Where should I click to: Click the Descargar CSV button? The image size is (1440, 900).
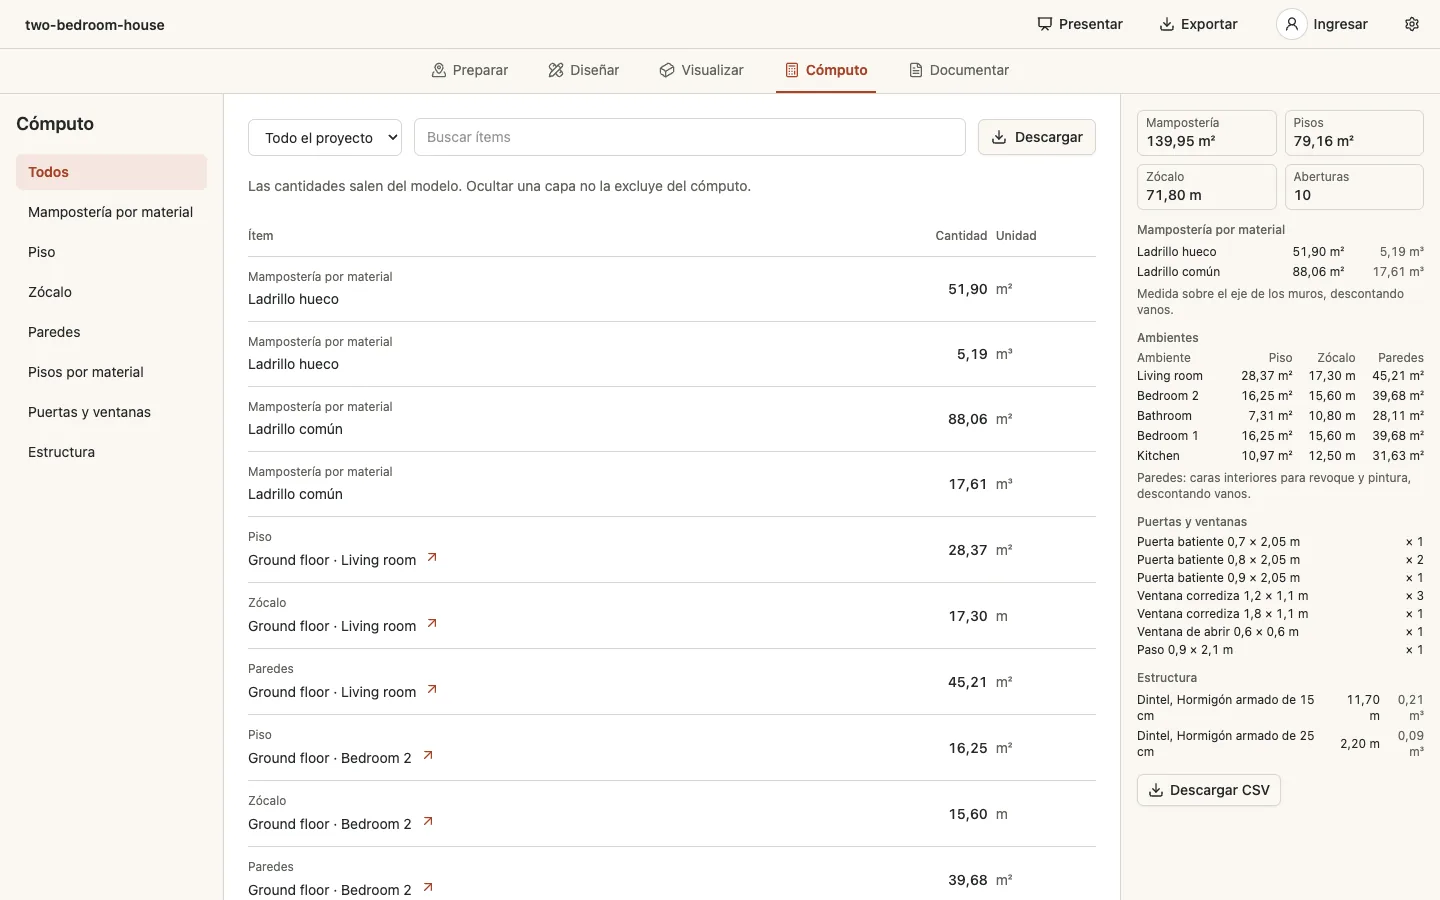(x=1209, y=790)
